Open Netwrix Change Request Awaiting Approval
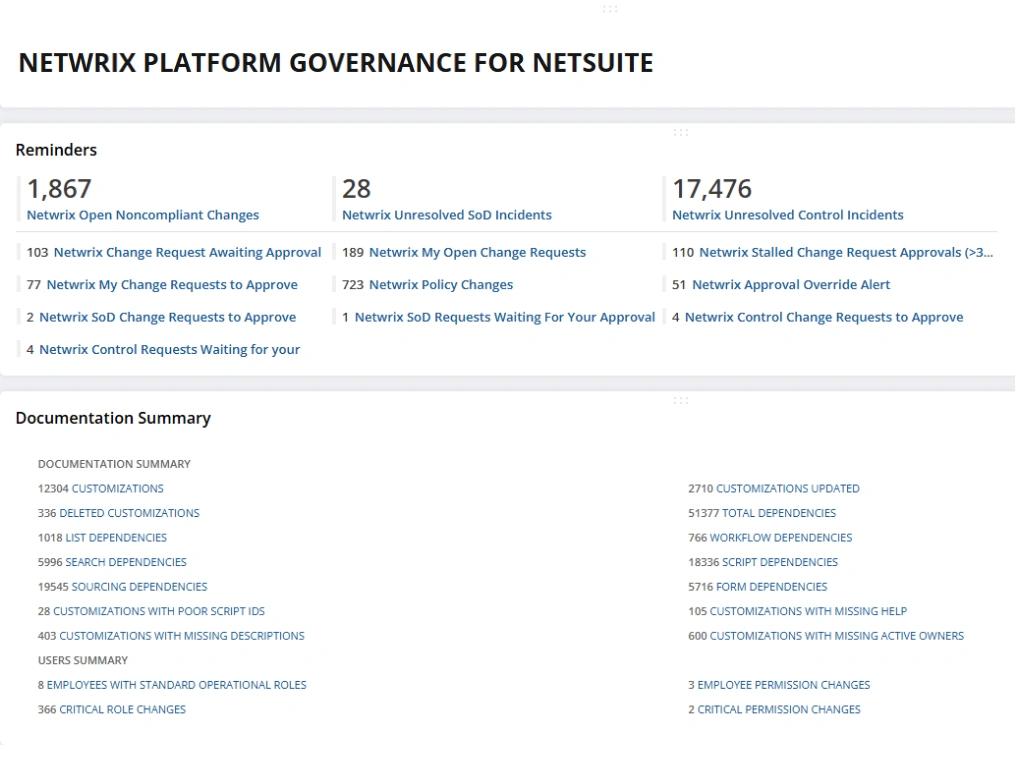Viewport: 1024px width, 768px height. [x=187, y=252]
